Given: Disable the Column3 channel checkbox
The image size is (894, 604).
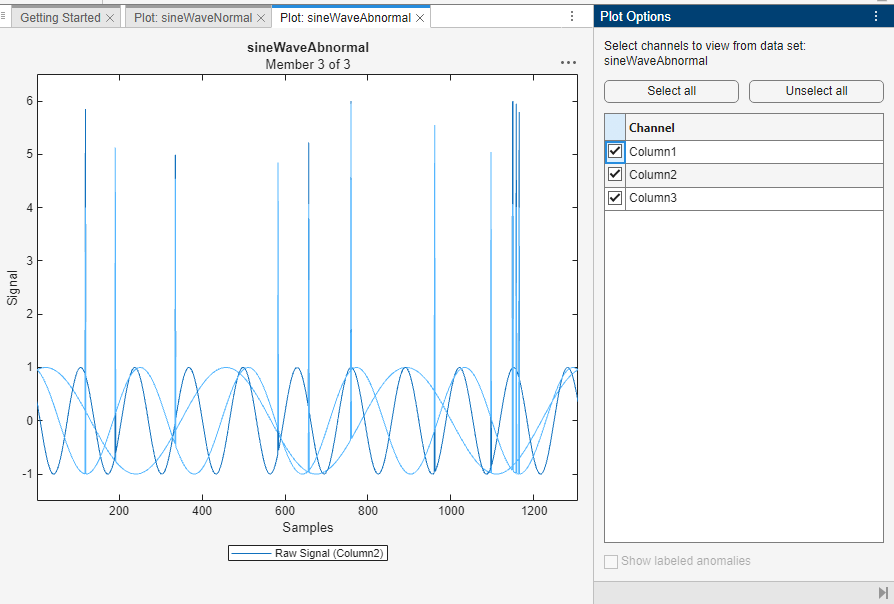Looking at the screenshot, I should 615,198.
